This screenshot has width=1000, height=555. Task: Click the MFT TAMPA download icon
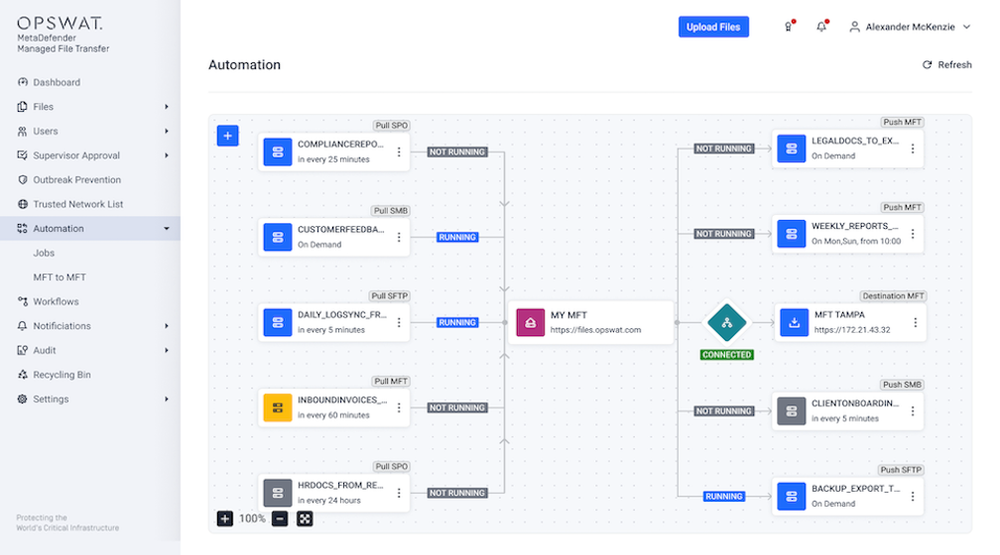pos(794,323)
